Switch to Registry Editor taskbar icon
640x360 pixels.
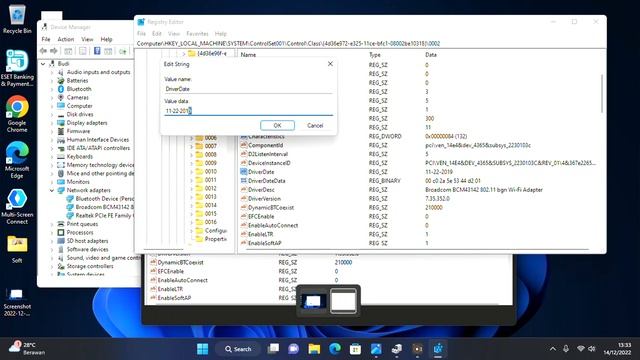tap(438, 349)
